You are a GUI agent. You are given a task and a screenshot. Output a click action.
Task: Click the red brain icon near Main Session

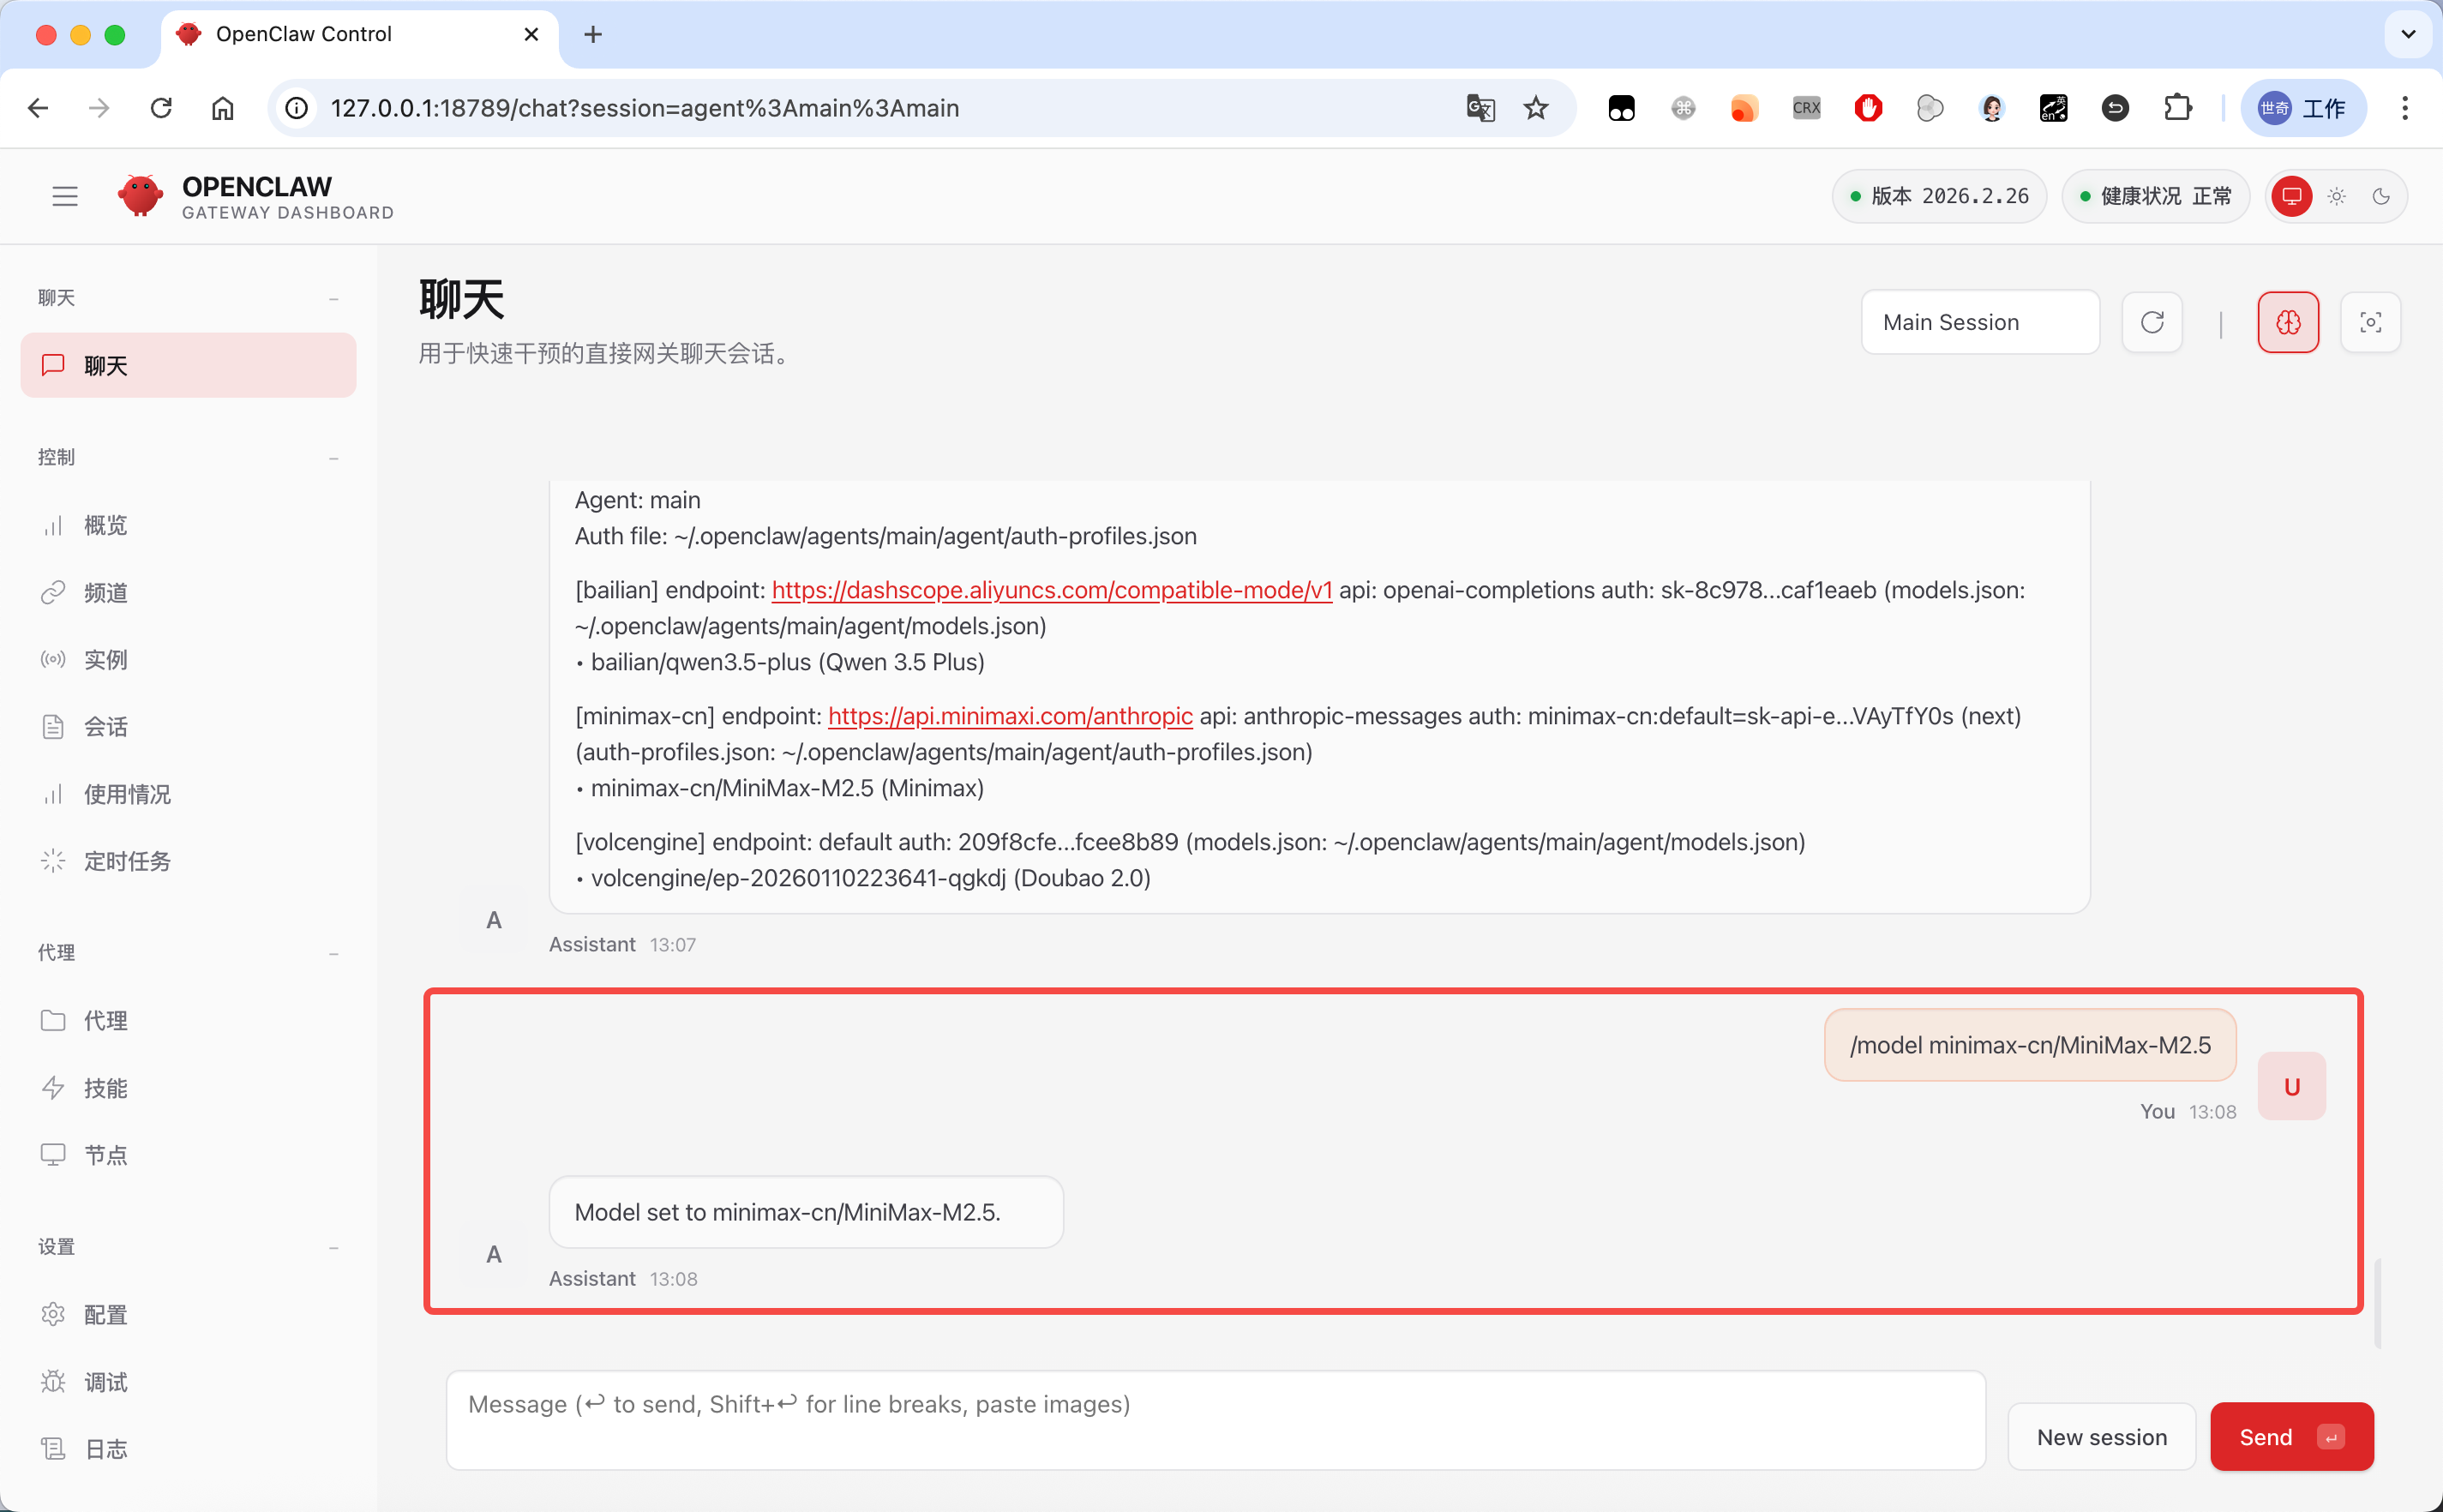click(2289, 322)
